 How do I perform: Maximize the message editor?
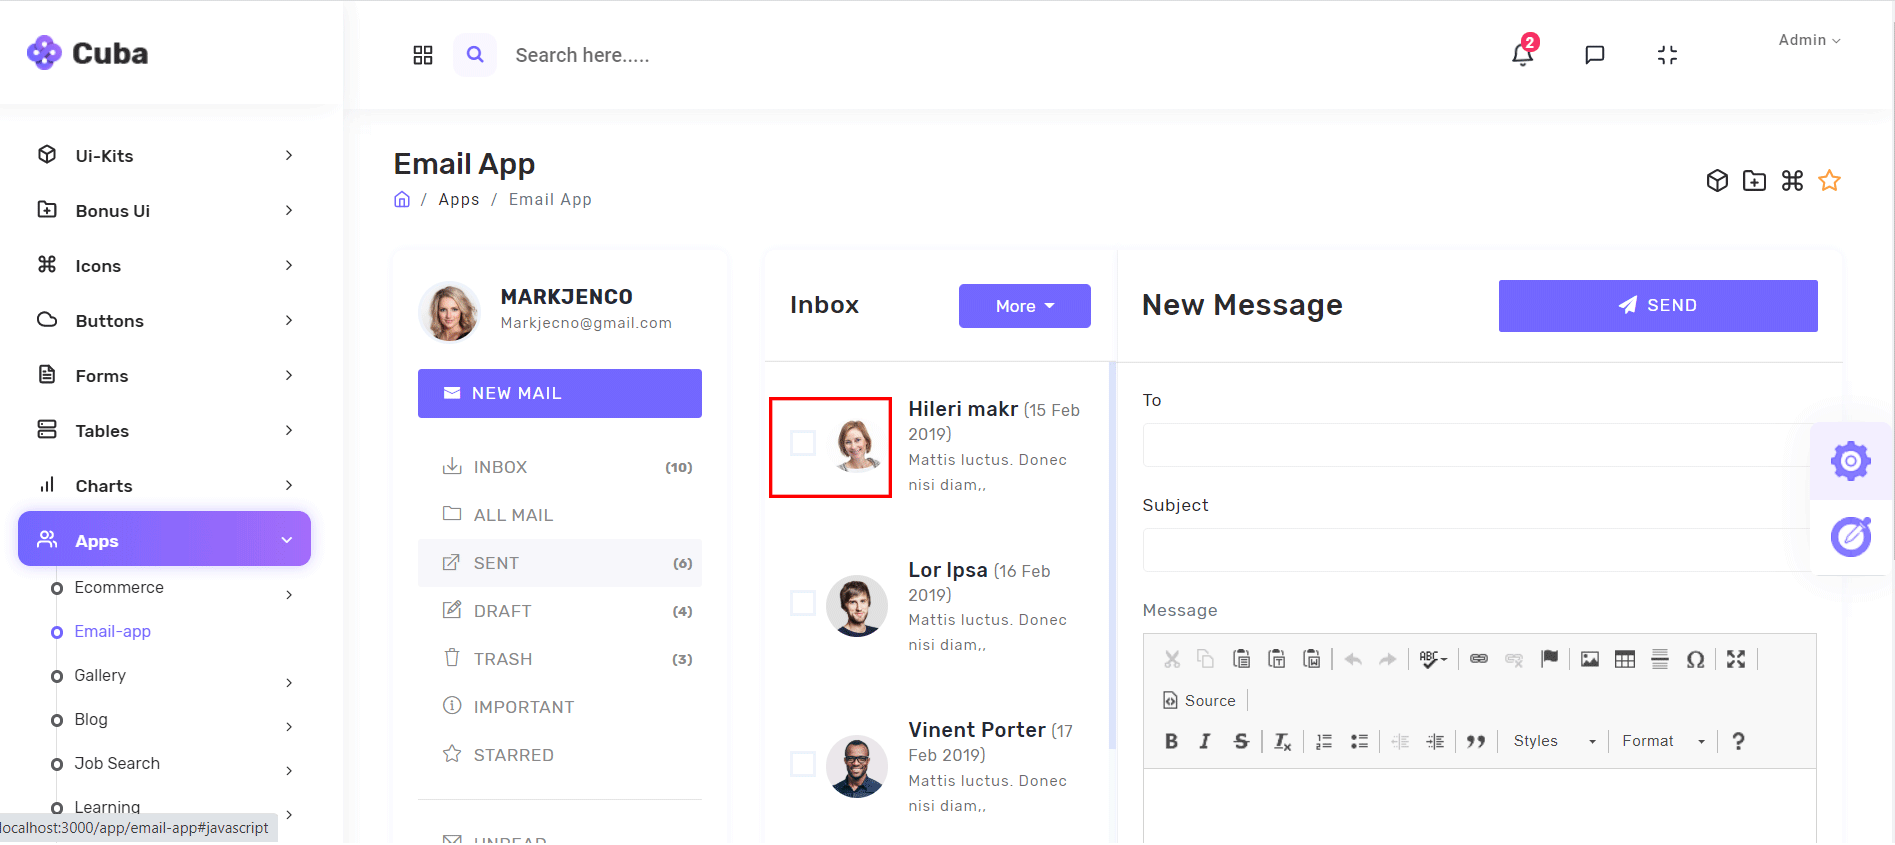[1736, 659]
